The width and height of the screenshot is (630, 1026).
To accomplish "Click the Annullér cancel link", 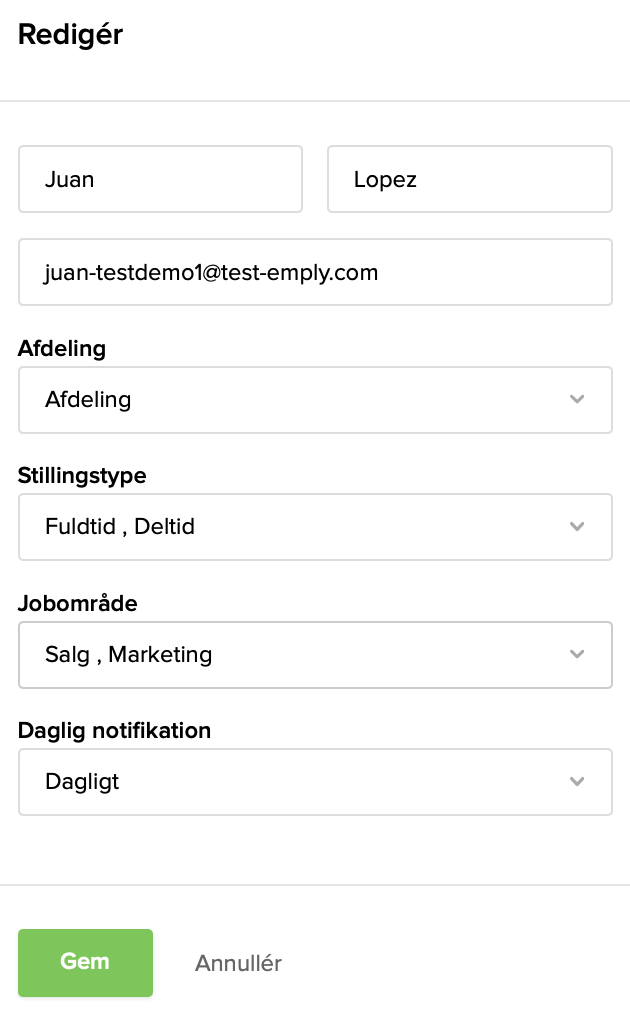I will coord(238,963).
